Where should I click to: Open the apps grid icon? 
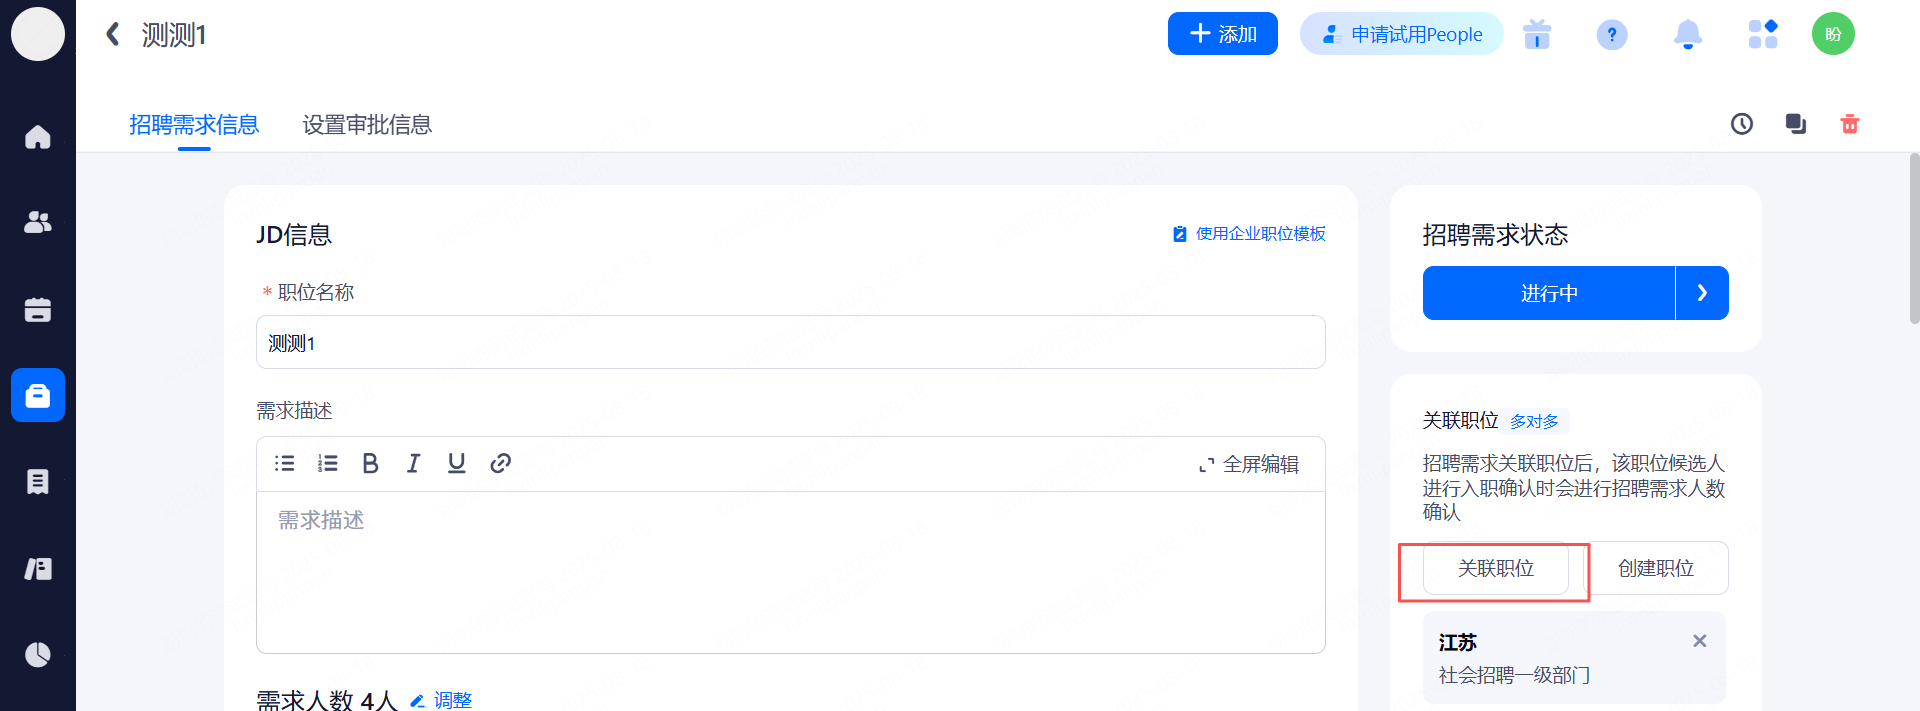pyautogui.click(x=1762, y=35)
